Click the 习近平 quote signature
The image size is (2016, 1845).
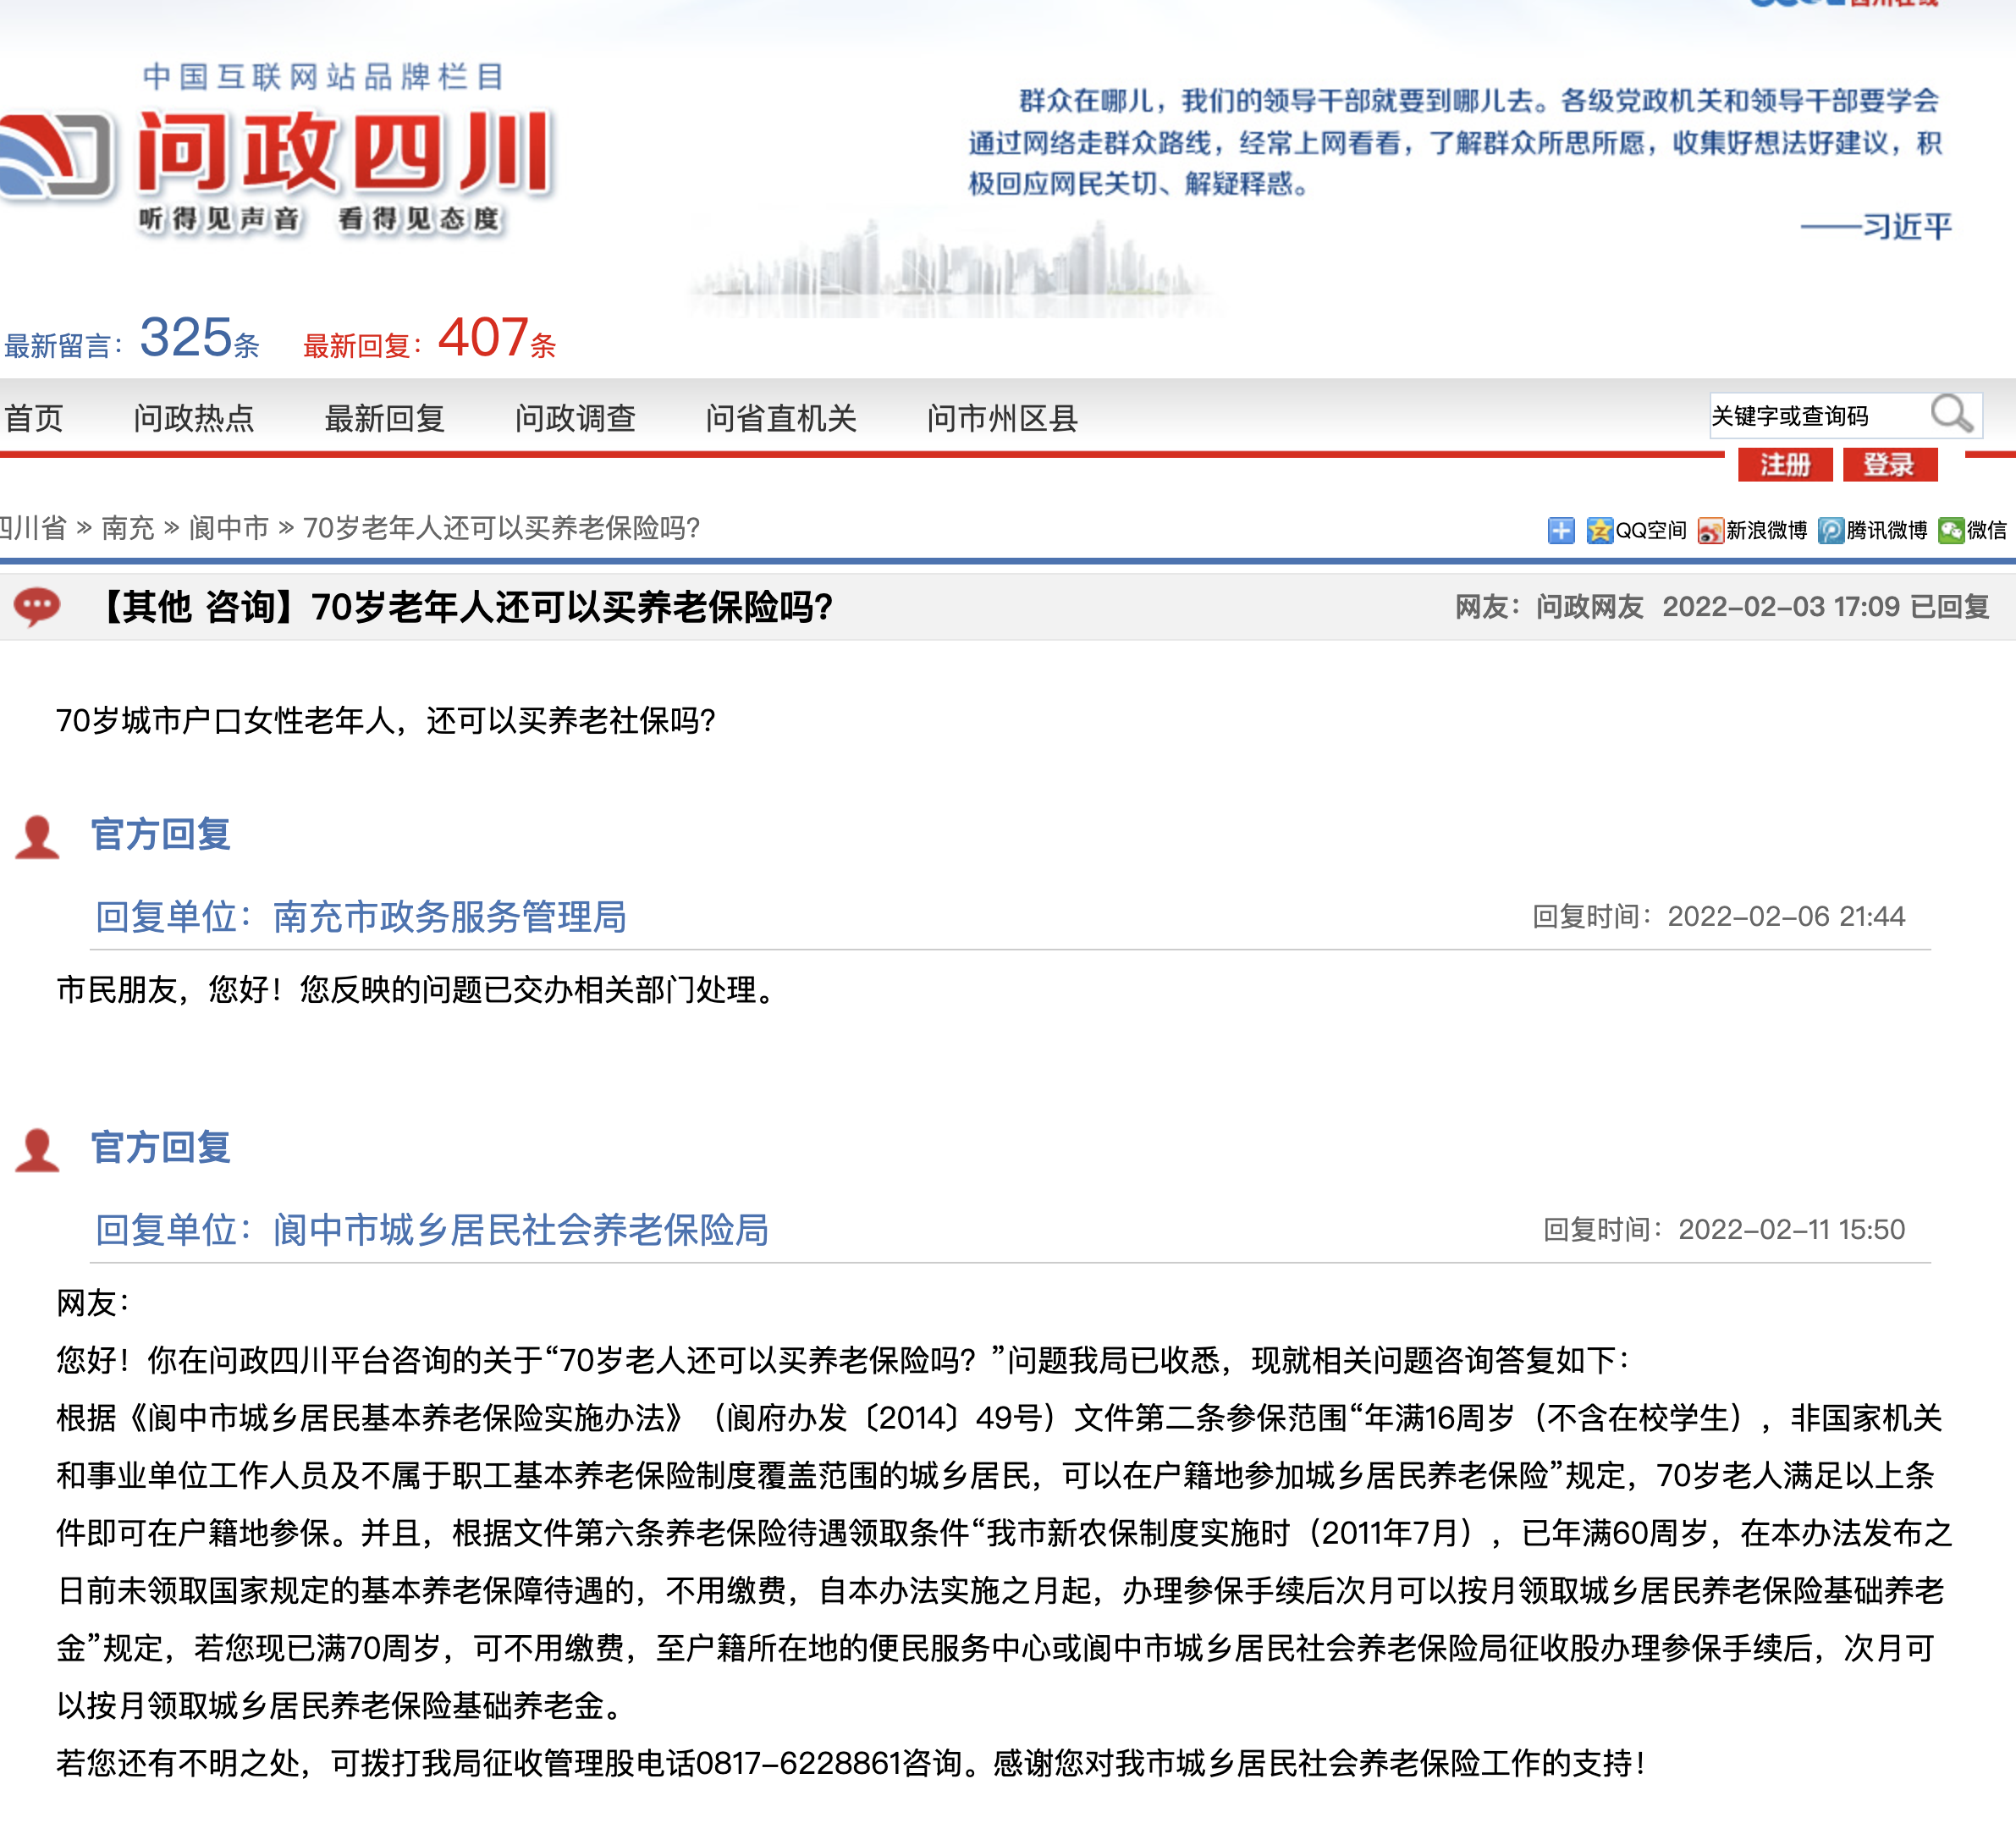tap(1906, 226)
